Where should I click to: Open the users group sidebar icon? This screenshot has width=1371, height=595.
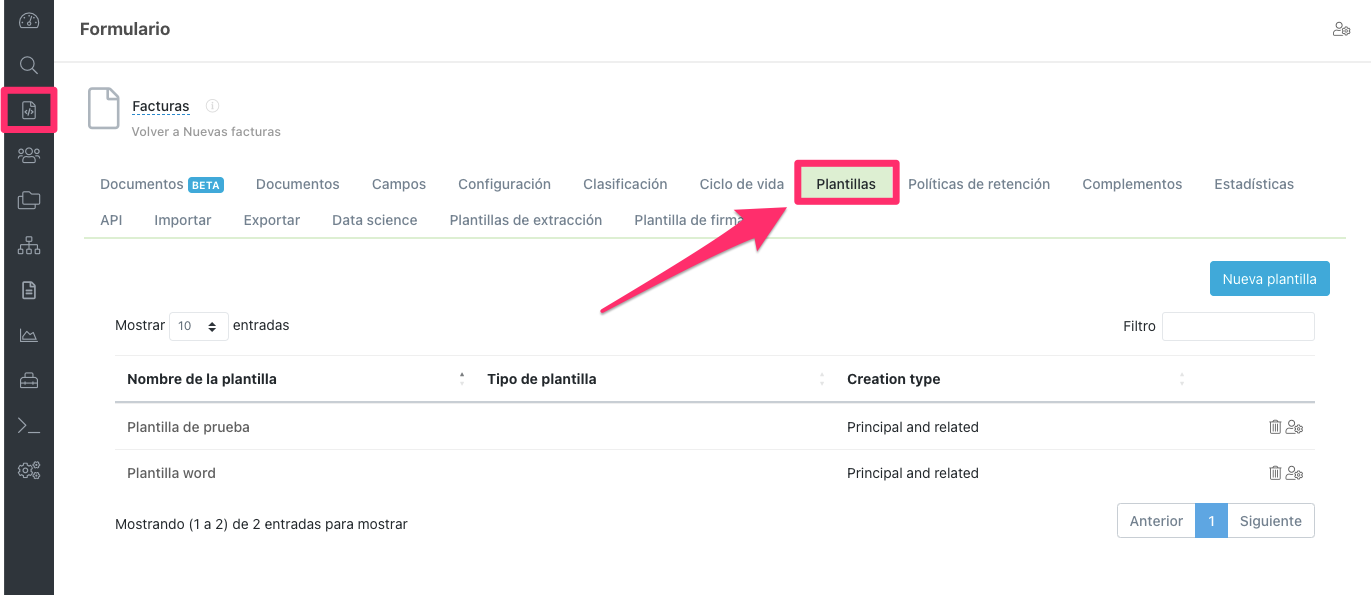point(29,155)
